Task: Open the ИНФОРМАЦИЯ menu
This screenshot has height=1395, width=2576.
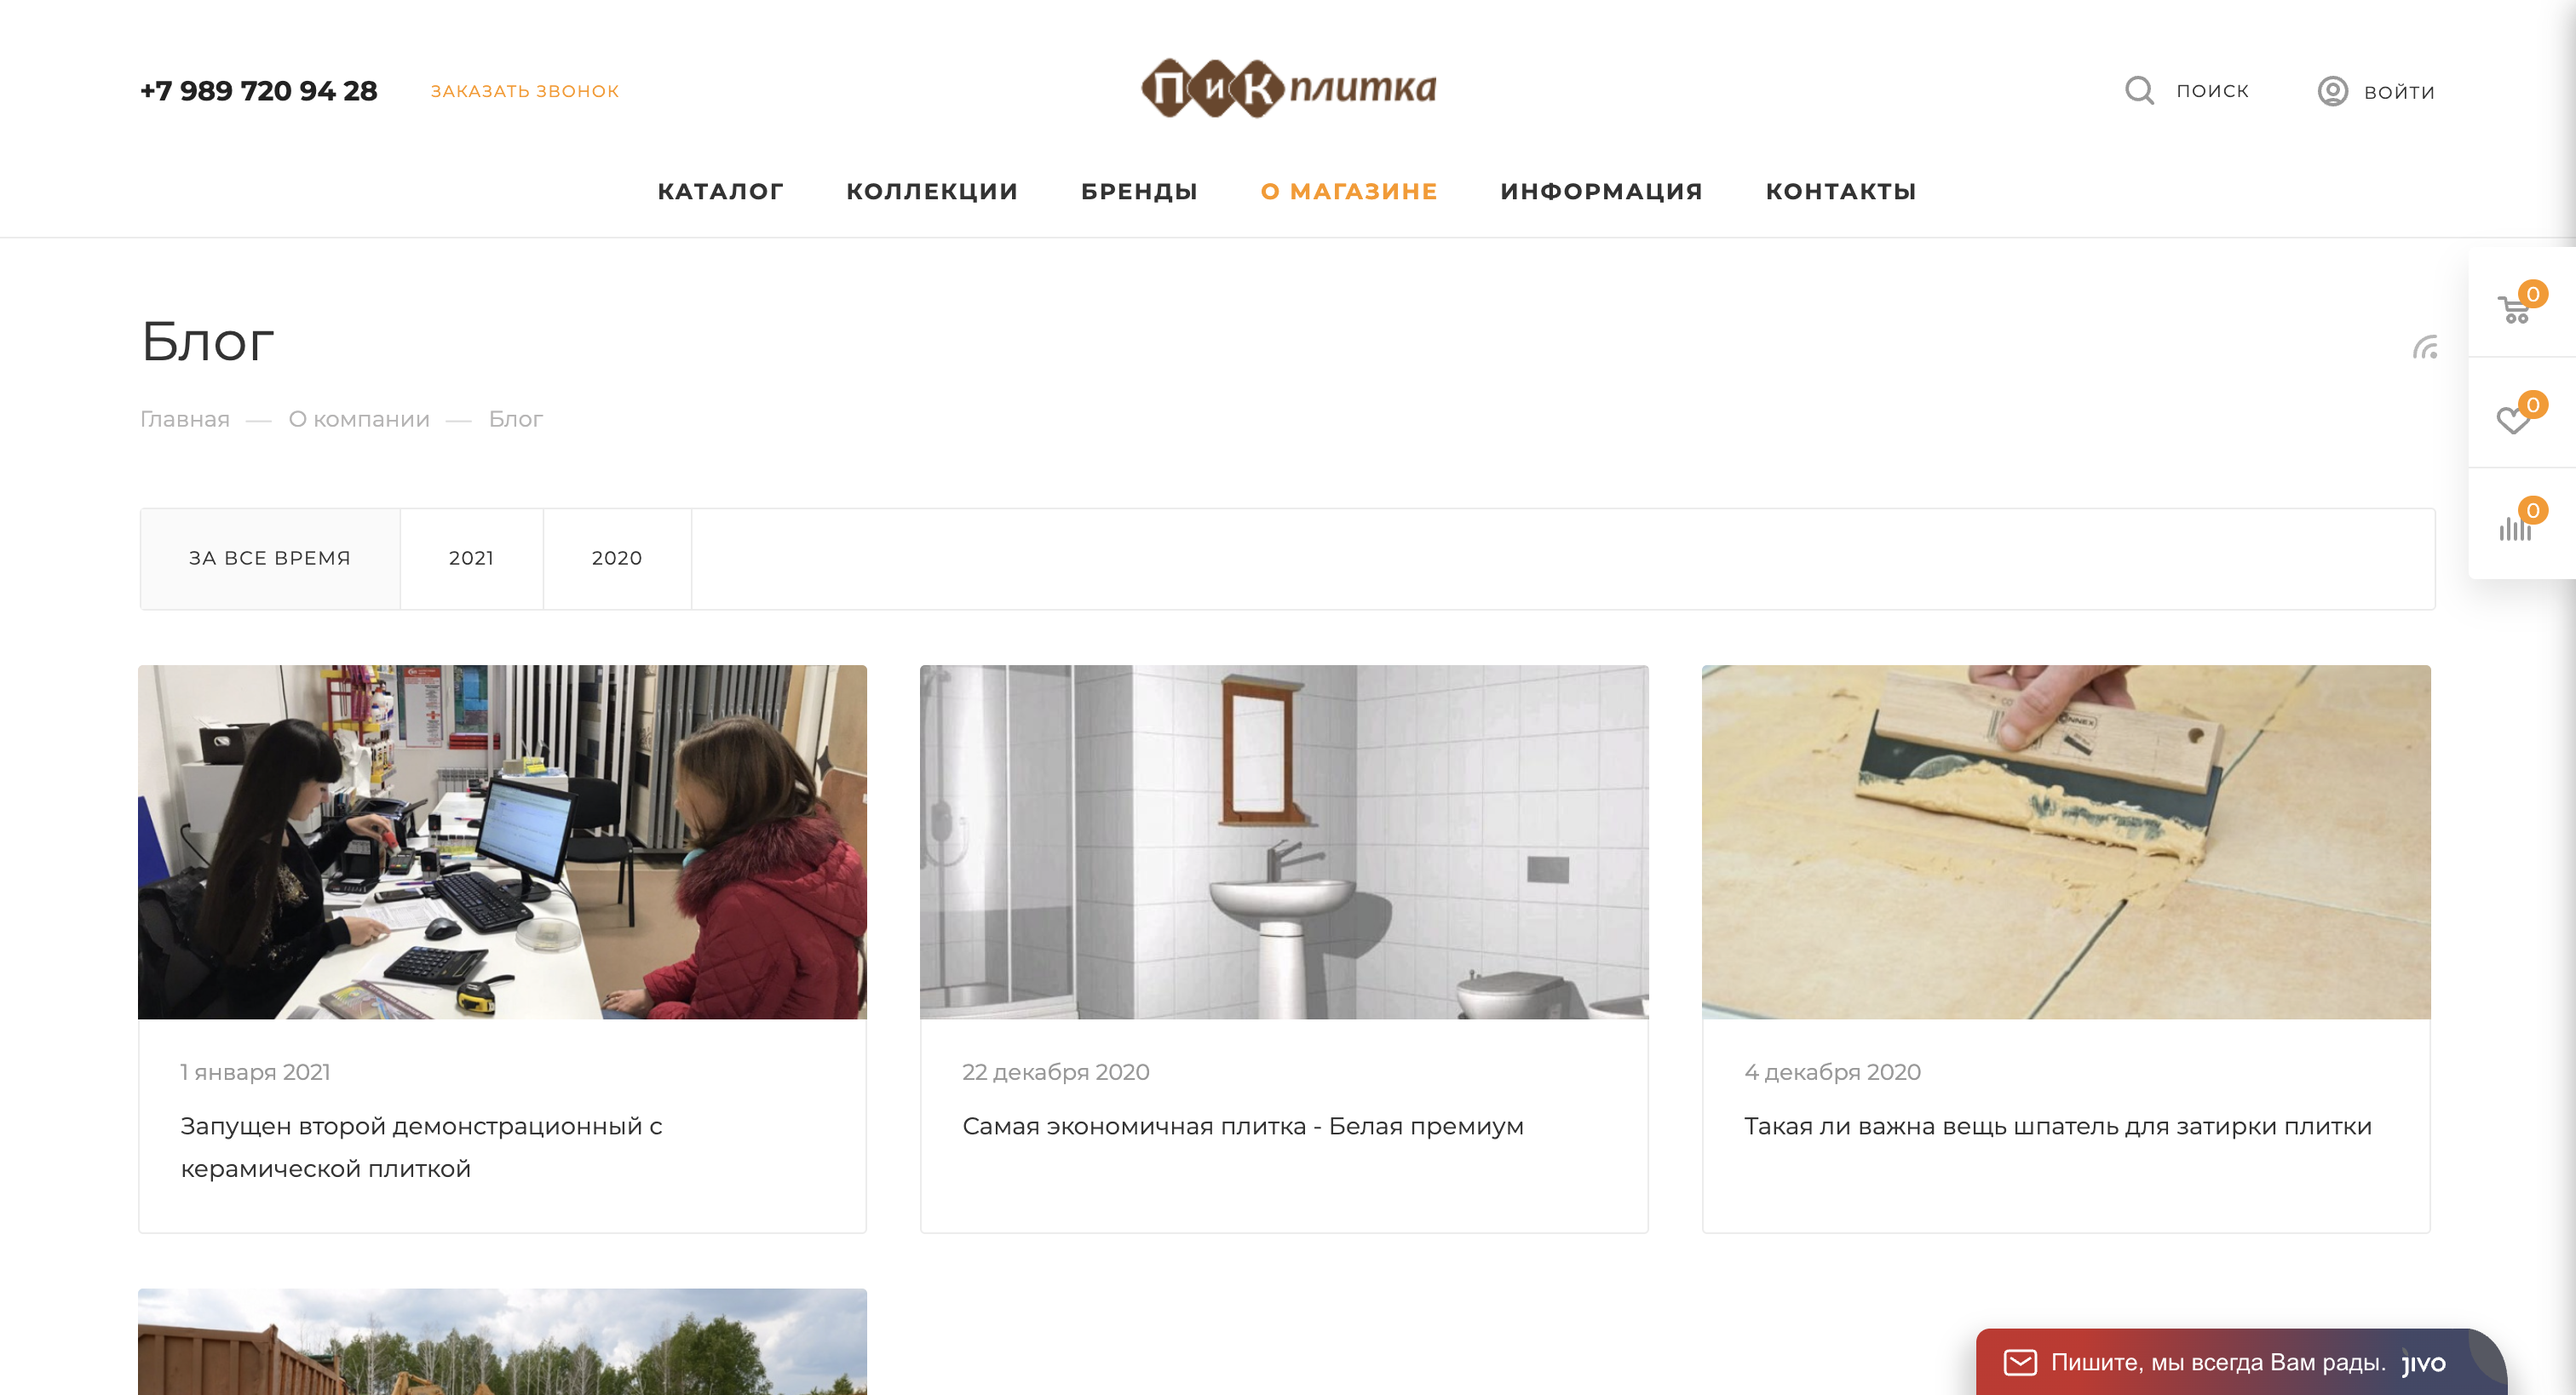Action: (1601, 192)
